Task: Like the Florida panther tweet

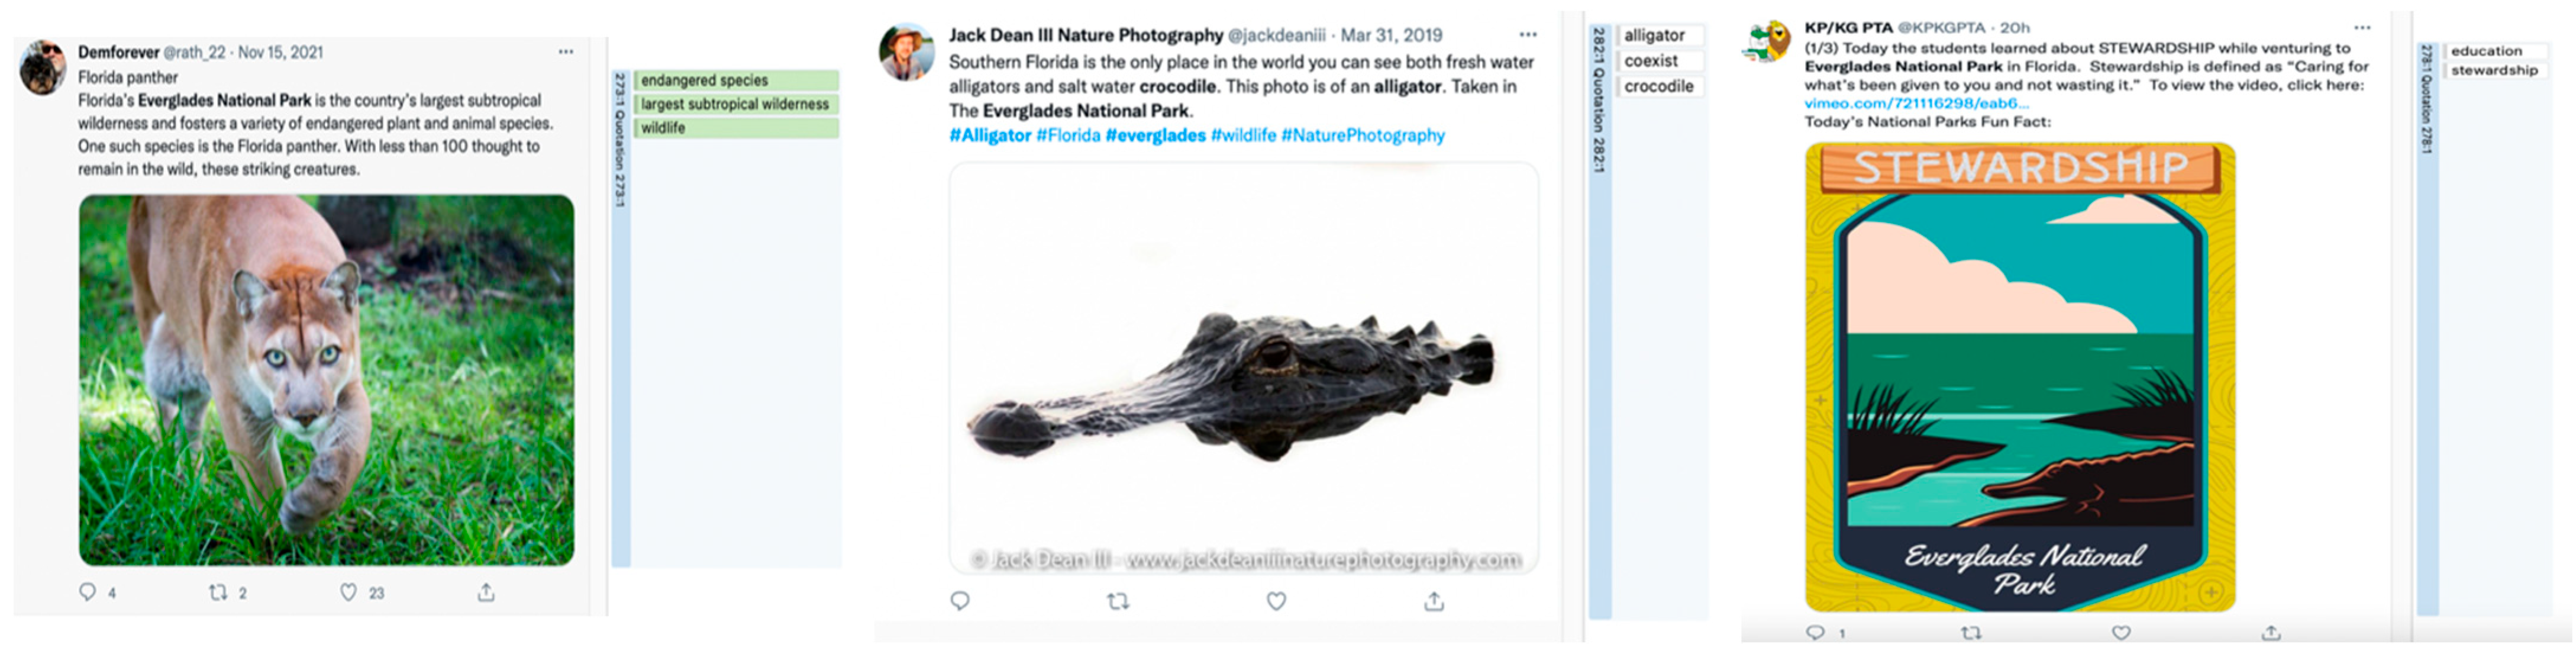Action: 348,592
